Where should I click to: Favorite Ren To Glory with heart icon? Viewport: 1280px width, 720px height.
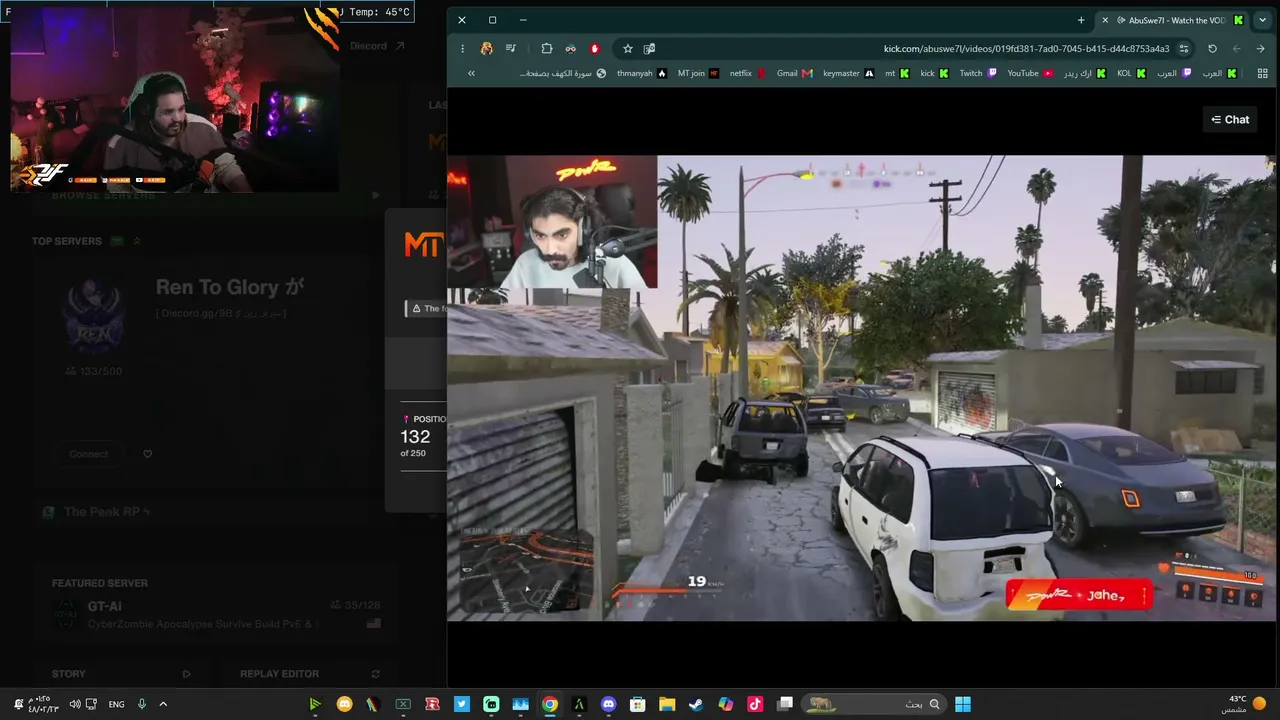(x=147, y=454)
